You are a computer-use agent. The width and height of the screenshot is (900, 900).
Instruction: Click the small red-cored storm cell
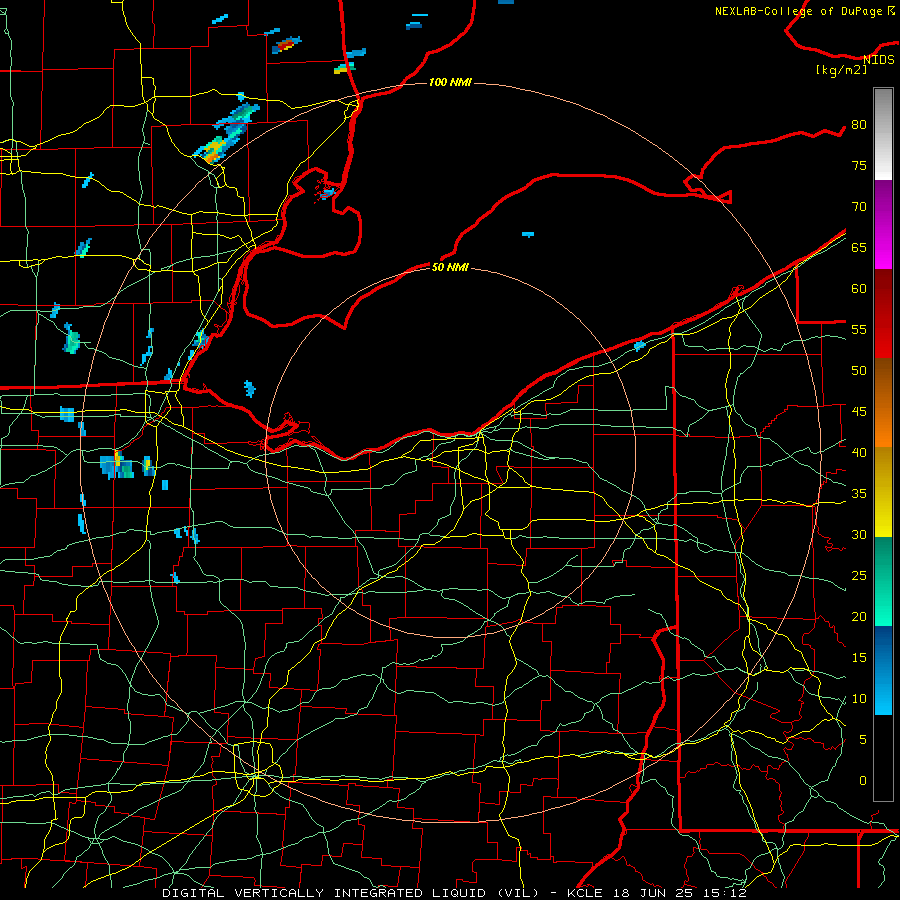tap(287, 45)
